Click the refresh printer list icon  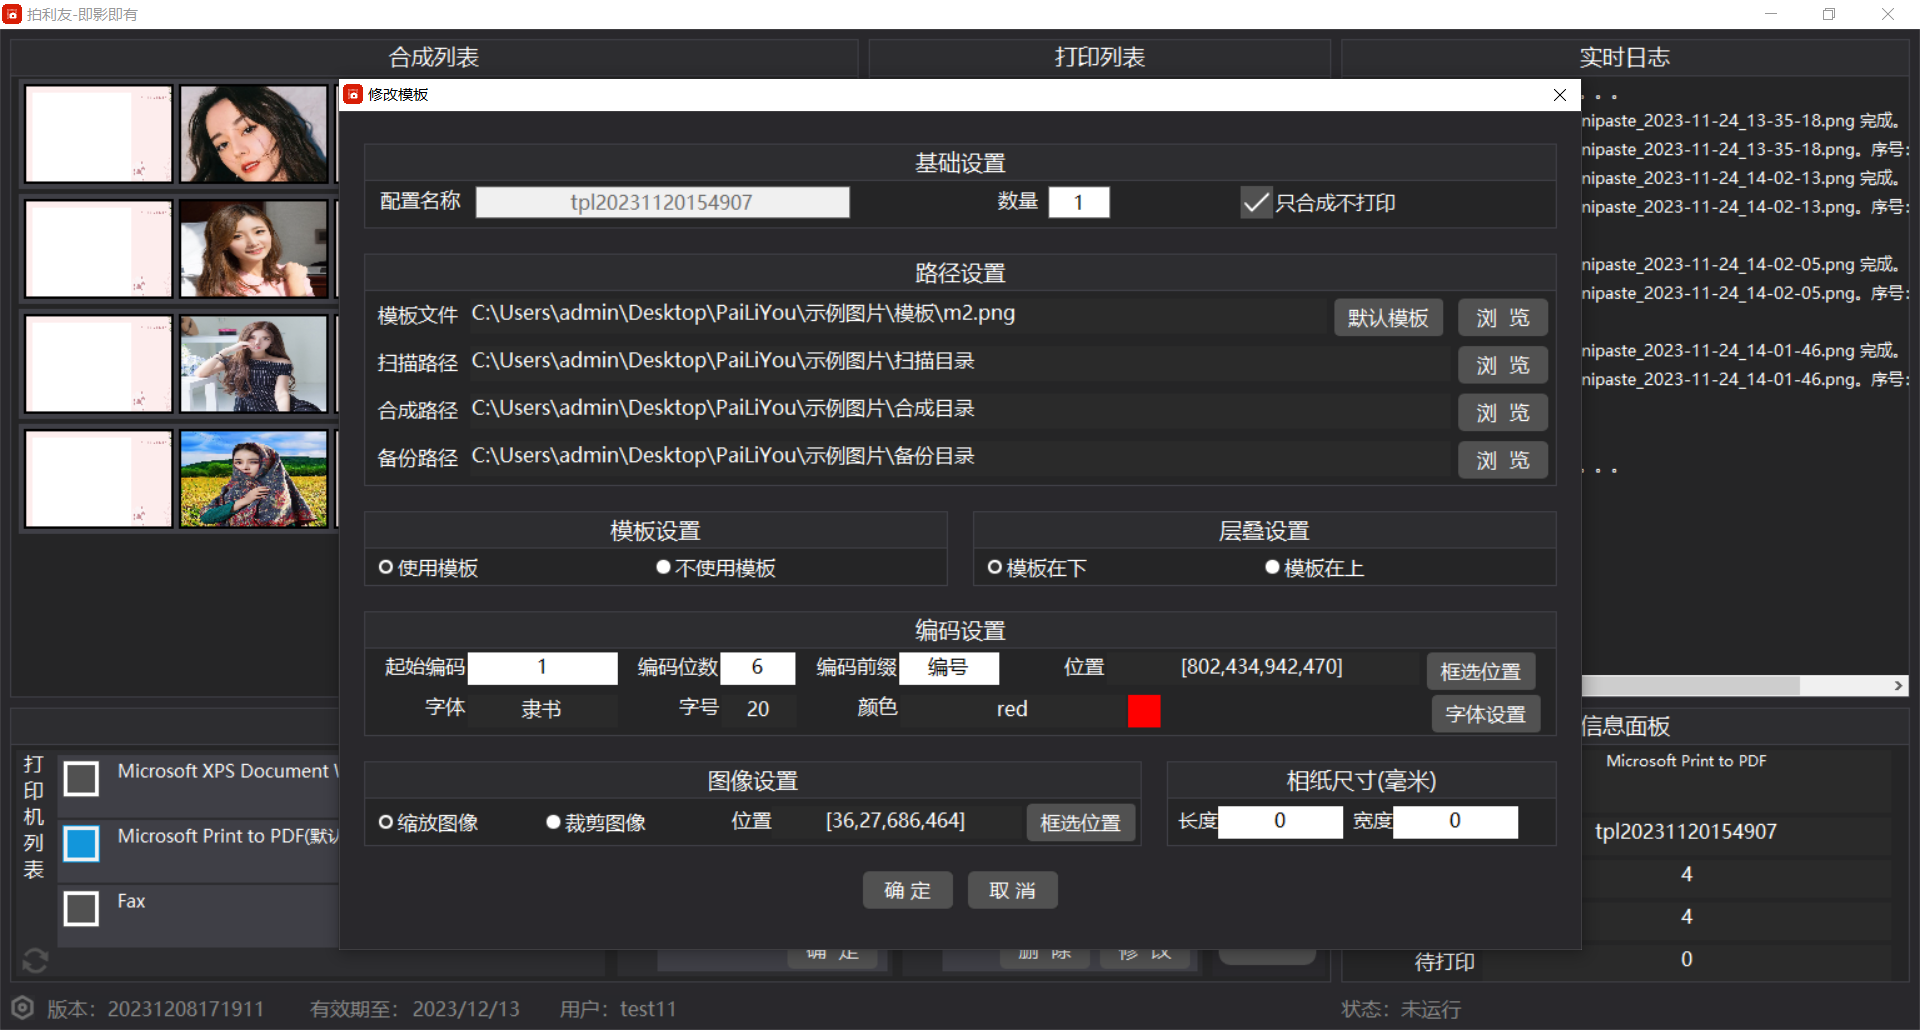(x=35, y=960)
